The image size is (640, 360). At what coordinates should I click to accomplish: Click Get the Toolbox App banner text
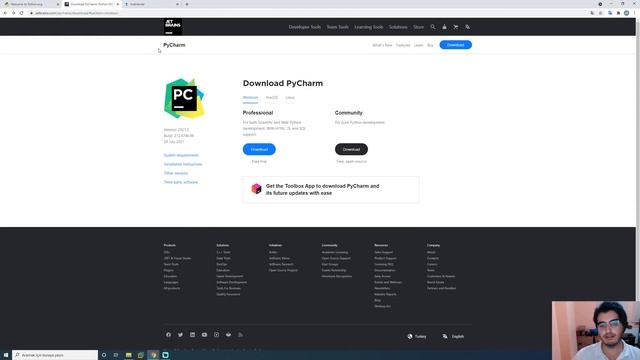click(322, 189)
